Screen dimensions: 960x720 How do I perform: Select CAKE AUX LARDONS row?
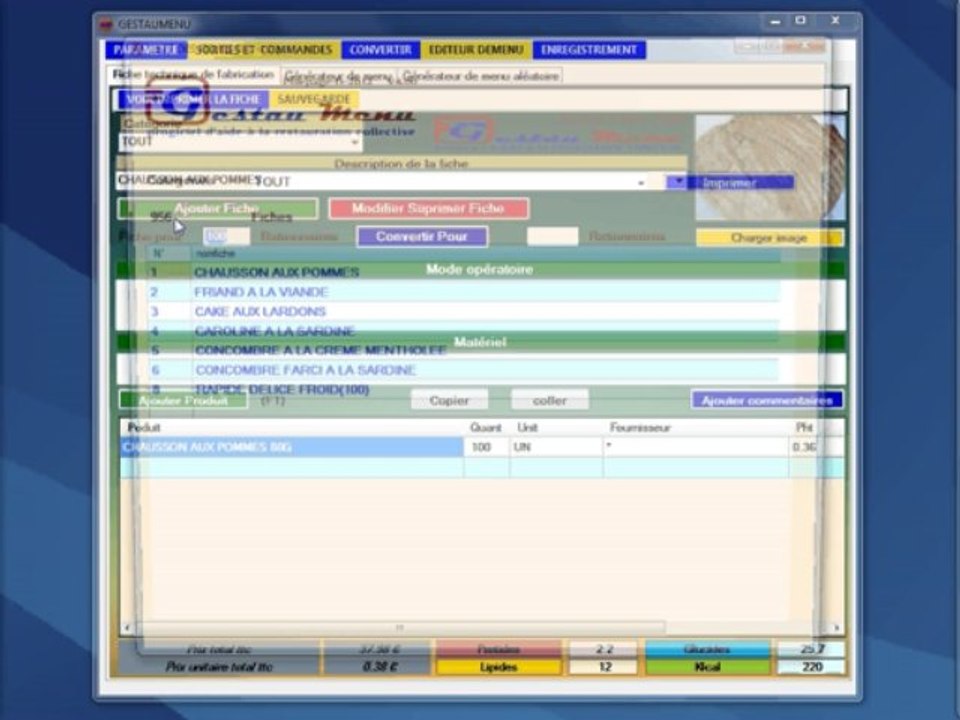tap(462, 311)
